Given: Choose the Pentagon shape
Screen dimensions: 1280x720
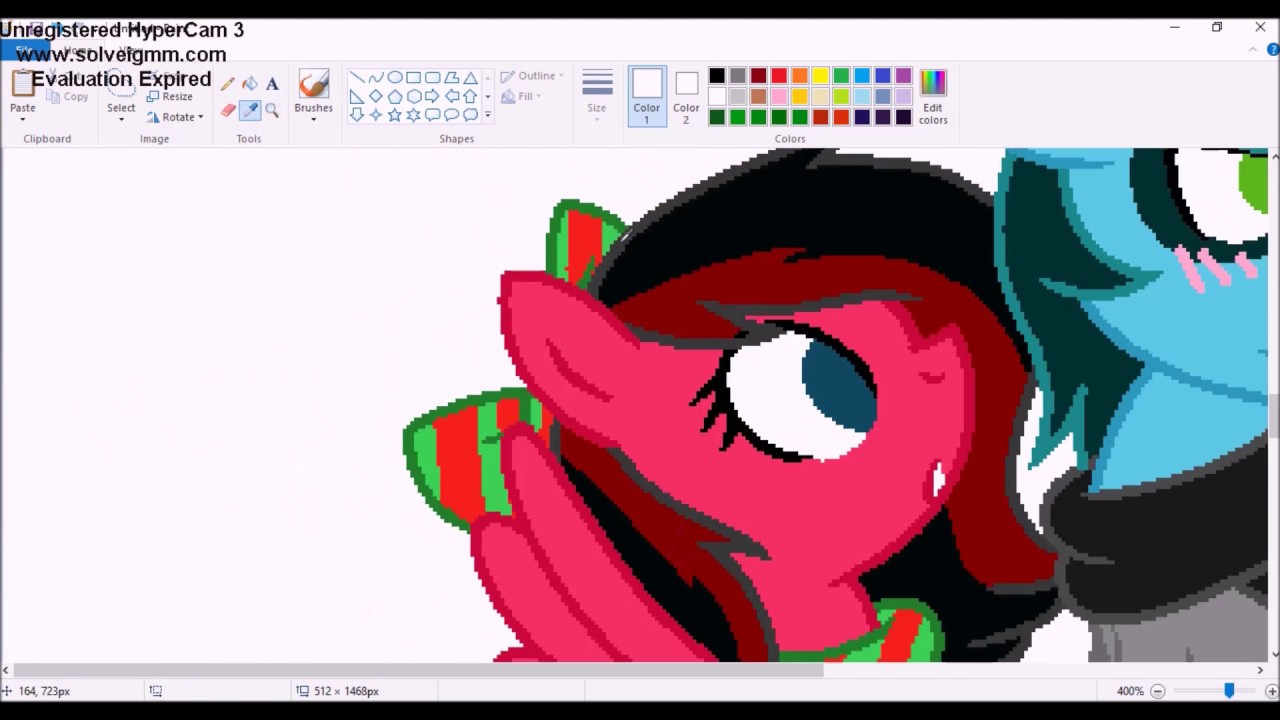Looking at the screenshot, I should point(395,96).
